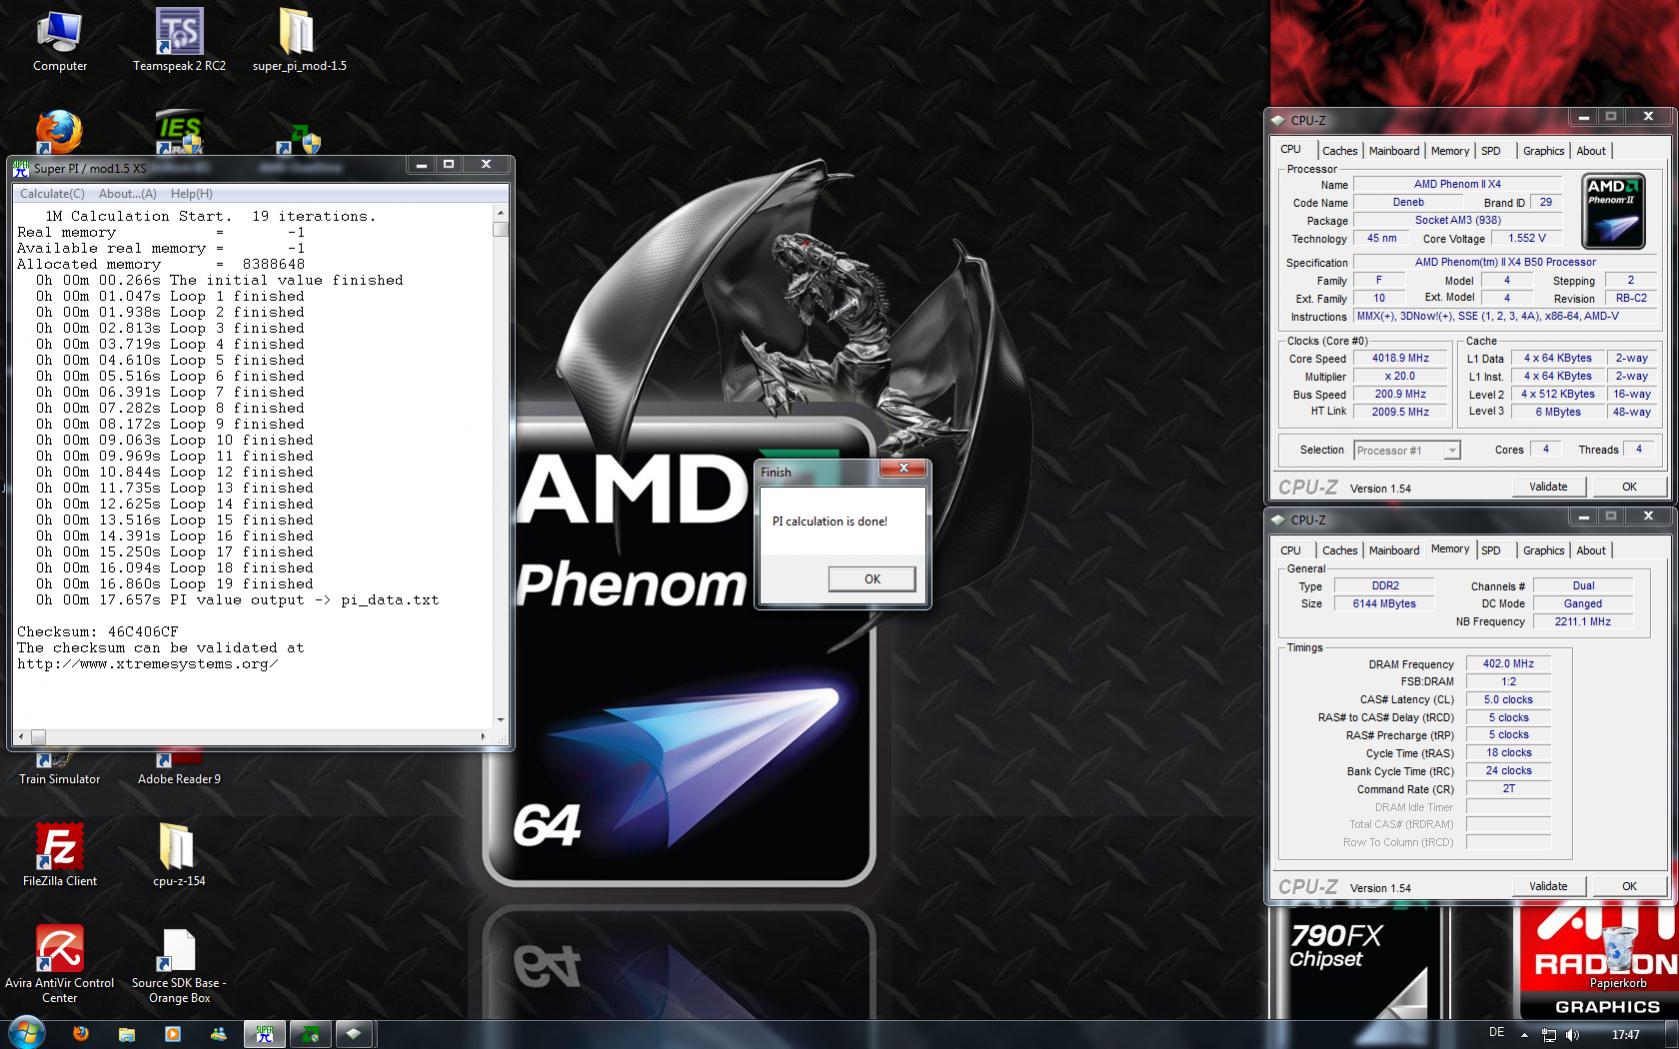Open About tab in processor CPU-Z window
The image size is (1679, 1049).
[1591, 151]
